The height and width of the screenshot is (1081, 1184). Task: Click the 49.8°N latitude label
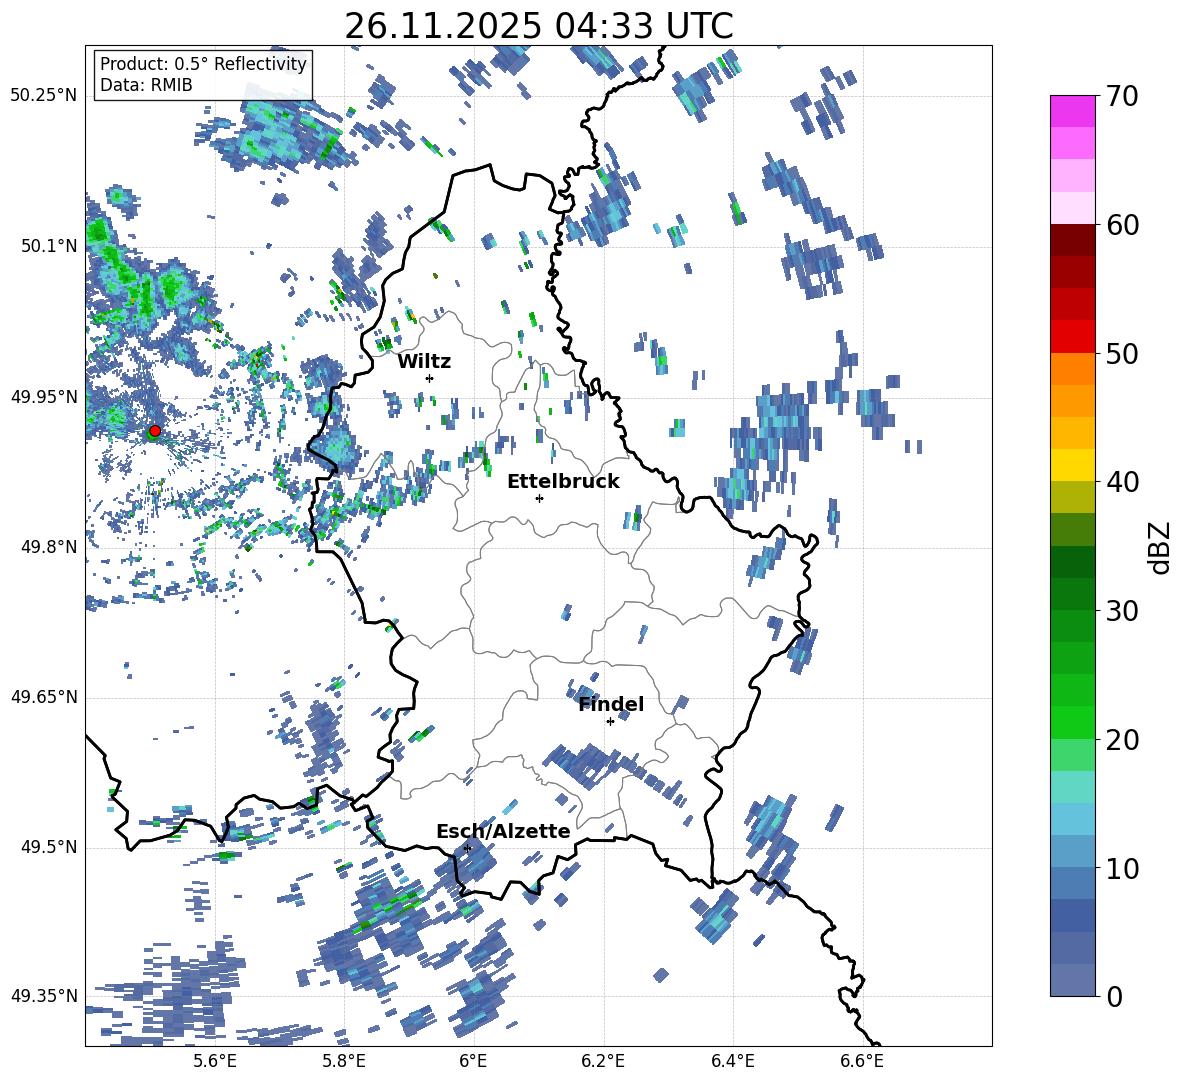click(50, 547)
